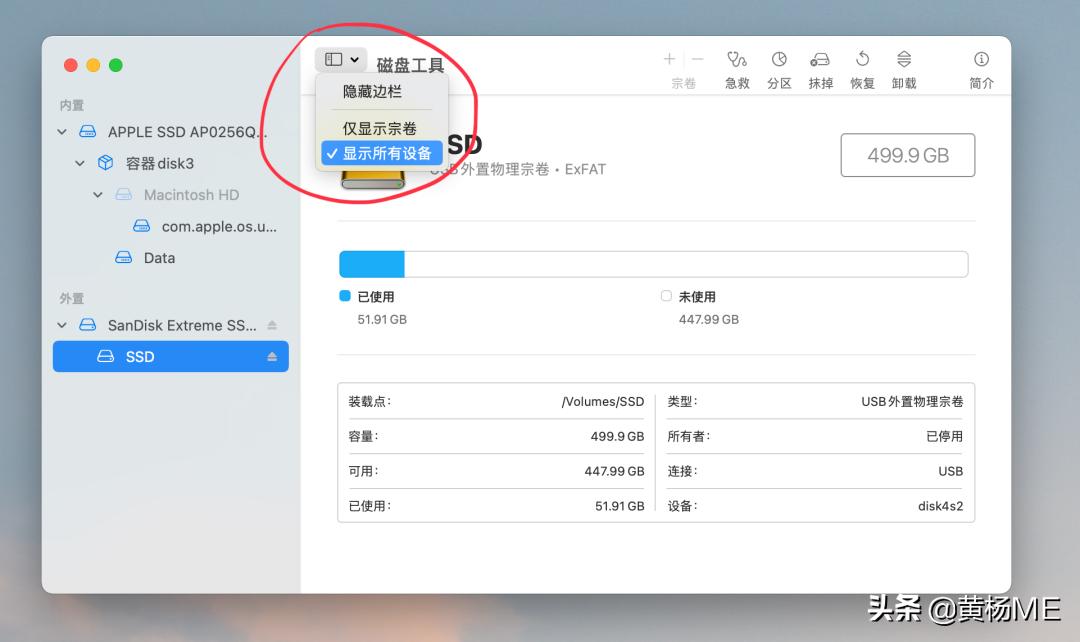Select the 磁盘工具 title text

click(410, 65)
